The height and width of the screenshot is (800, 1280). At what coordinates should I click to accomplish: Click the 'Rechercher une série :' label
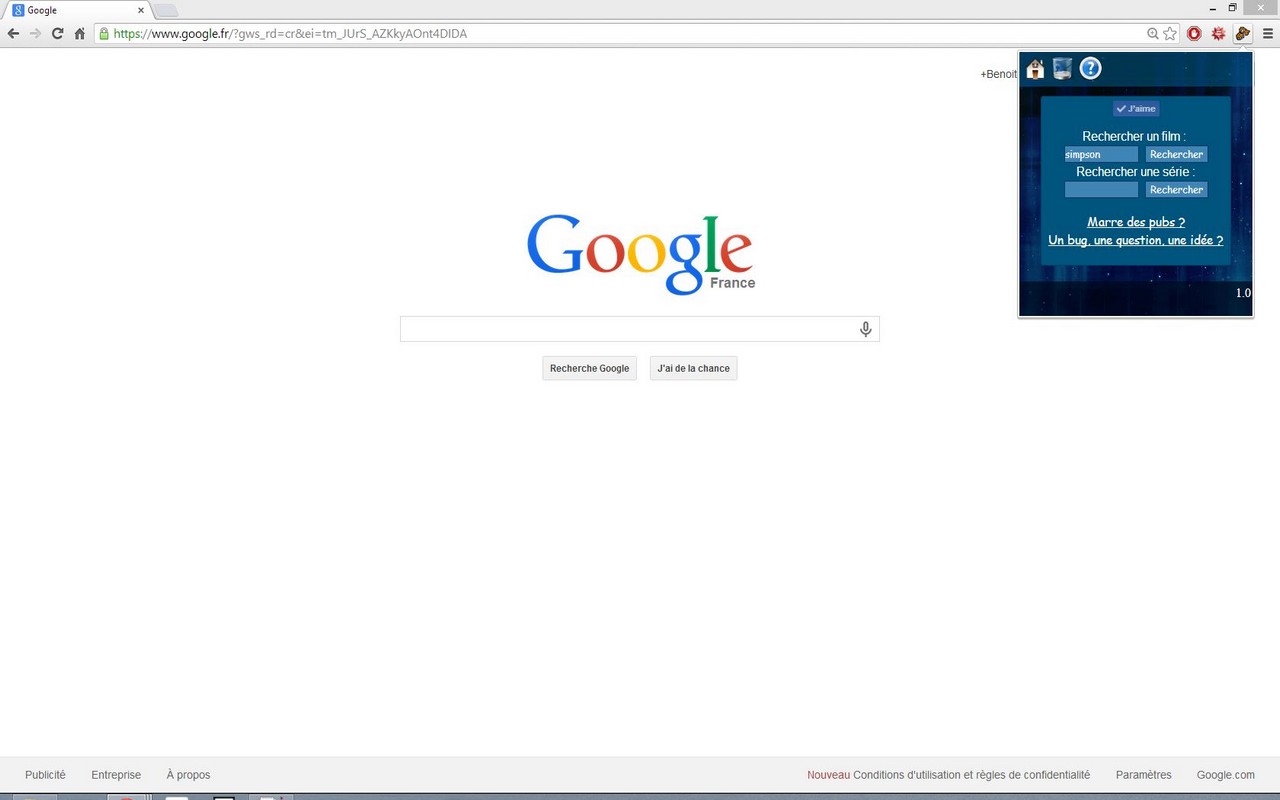point(1135,172)
